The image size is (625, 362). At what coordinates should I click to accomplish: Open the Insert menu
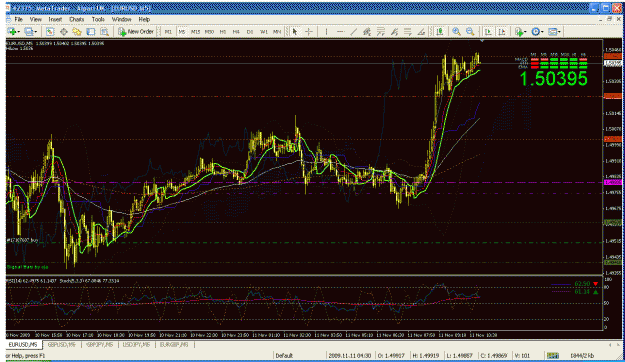coord(55,19)
